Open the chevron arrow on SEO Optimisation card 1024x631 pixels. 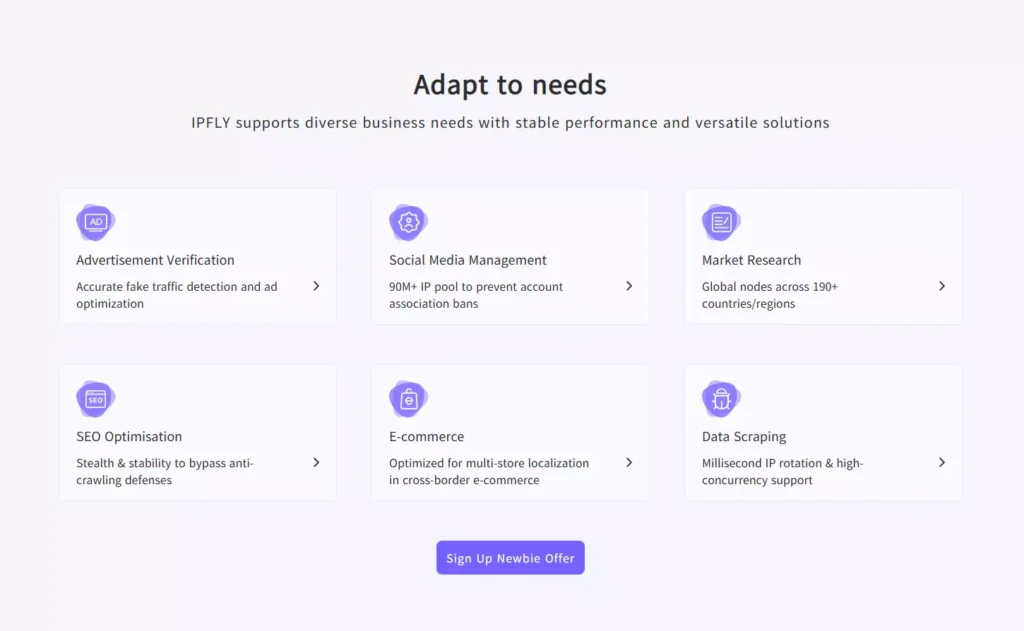point(316,462)
